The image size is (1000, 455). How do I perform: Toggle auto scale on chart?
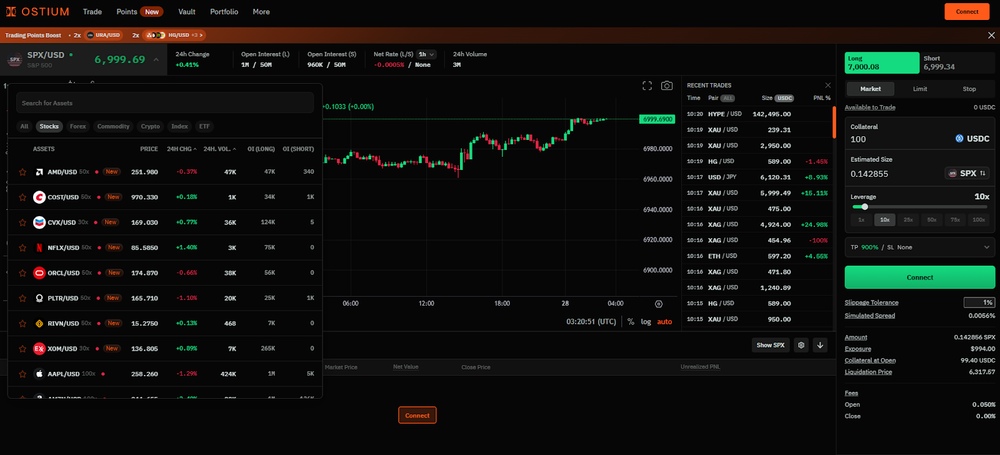pos(665,322)
